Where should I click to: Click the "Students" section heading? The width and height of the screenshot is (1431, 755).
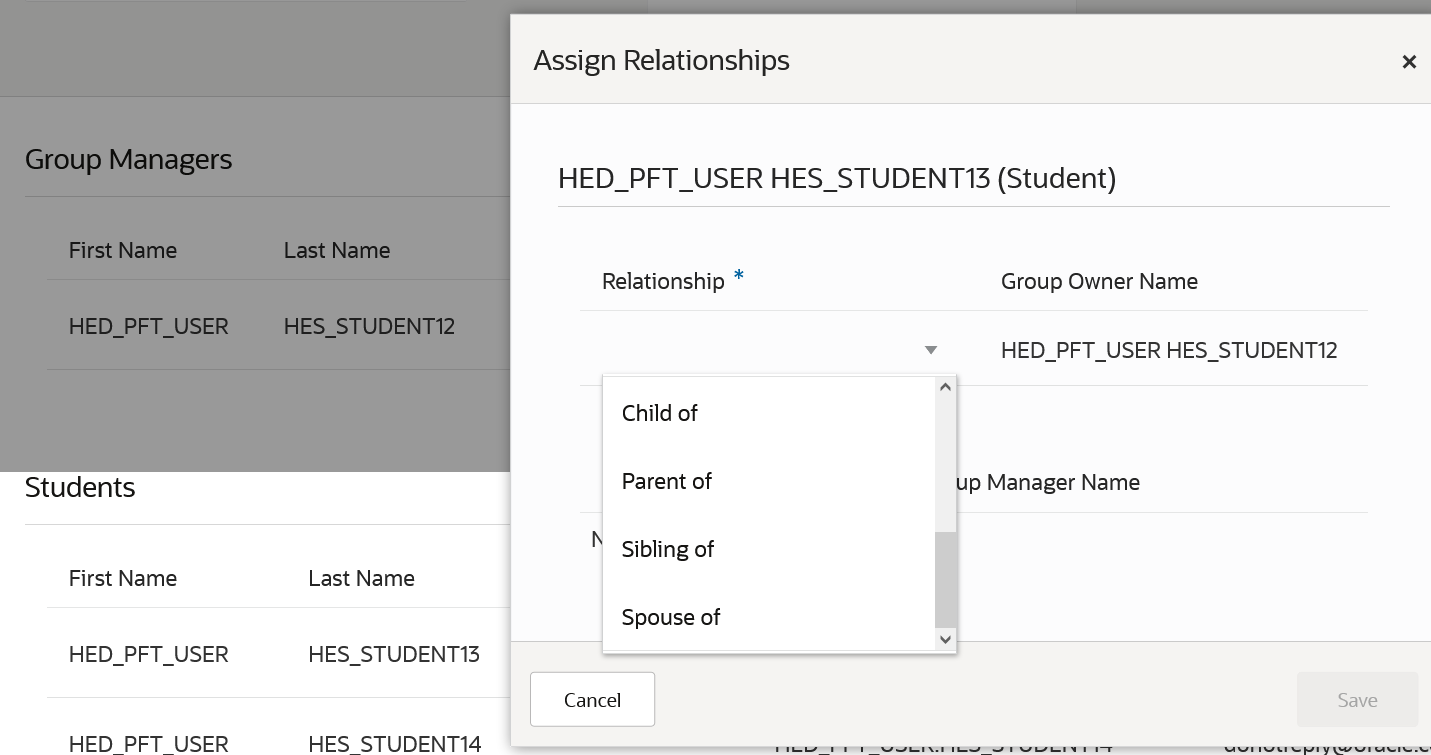pyautogui.click(x=80, y=487)
